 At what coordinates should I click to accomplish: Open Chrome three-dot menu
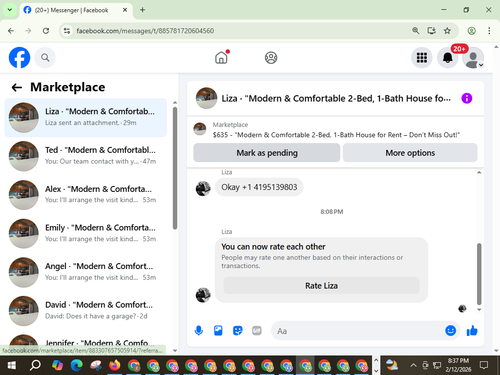coord(489,31)
